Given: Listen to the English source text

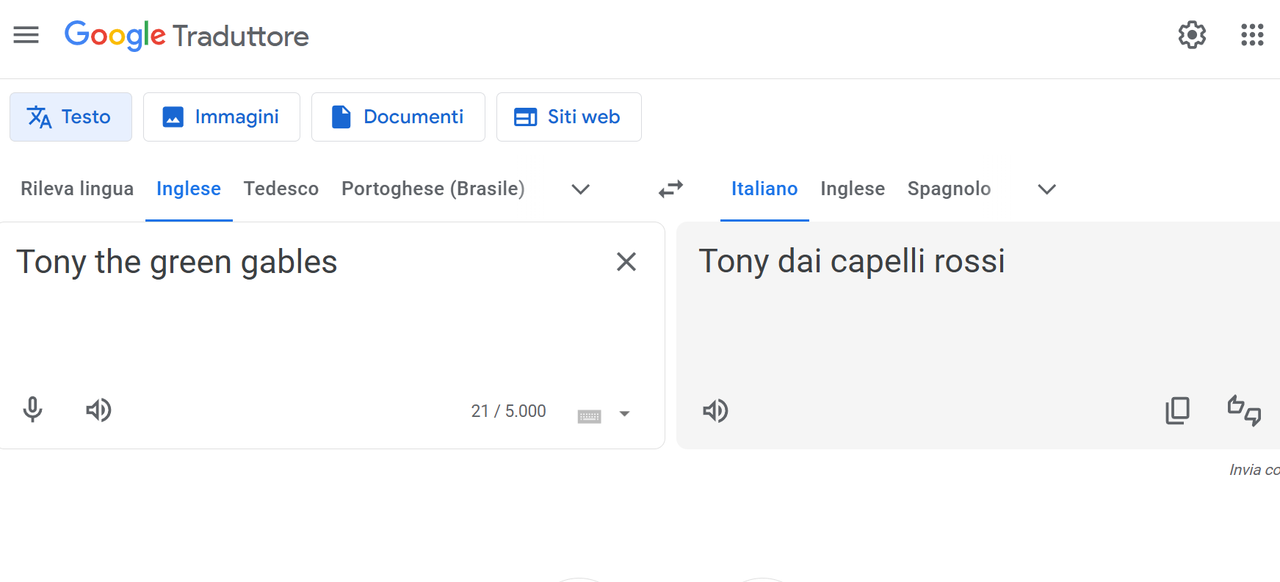Looking at the screenshot, I should 98,410.
